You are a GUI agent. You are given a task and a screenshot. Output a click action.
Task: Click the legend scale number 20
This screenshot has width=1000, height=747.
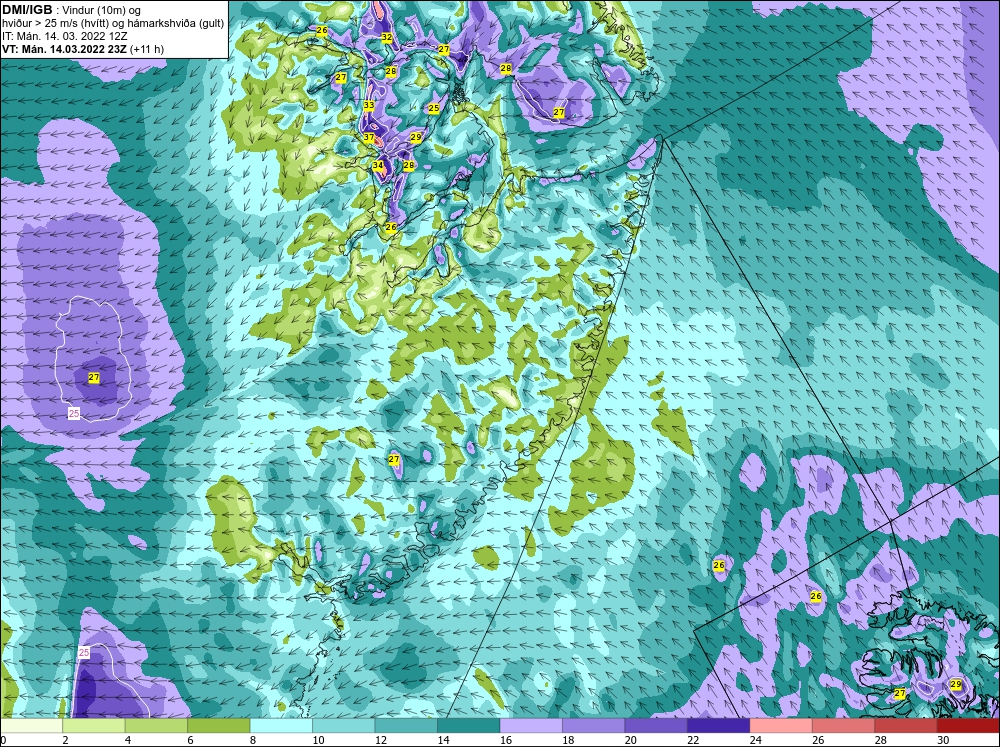point(631,740)
